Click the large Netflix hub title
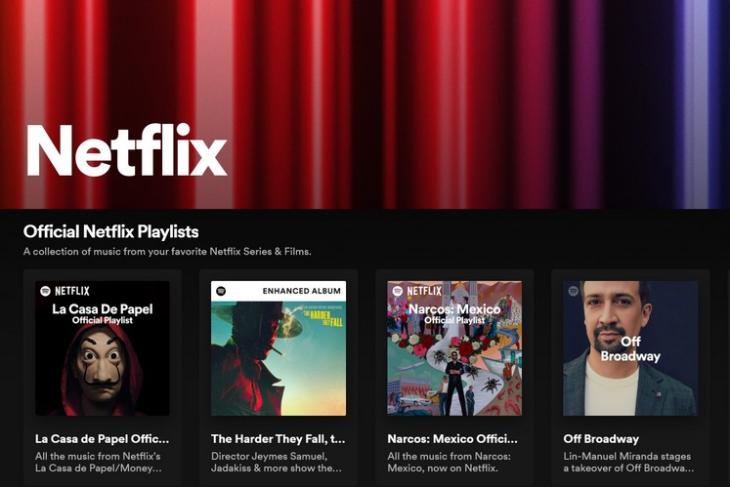730x487 pixels. [x=127, y=150]
